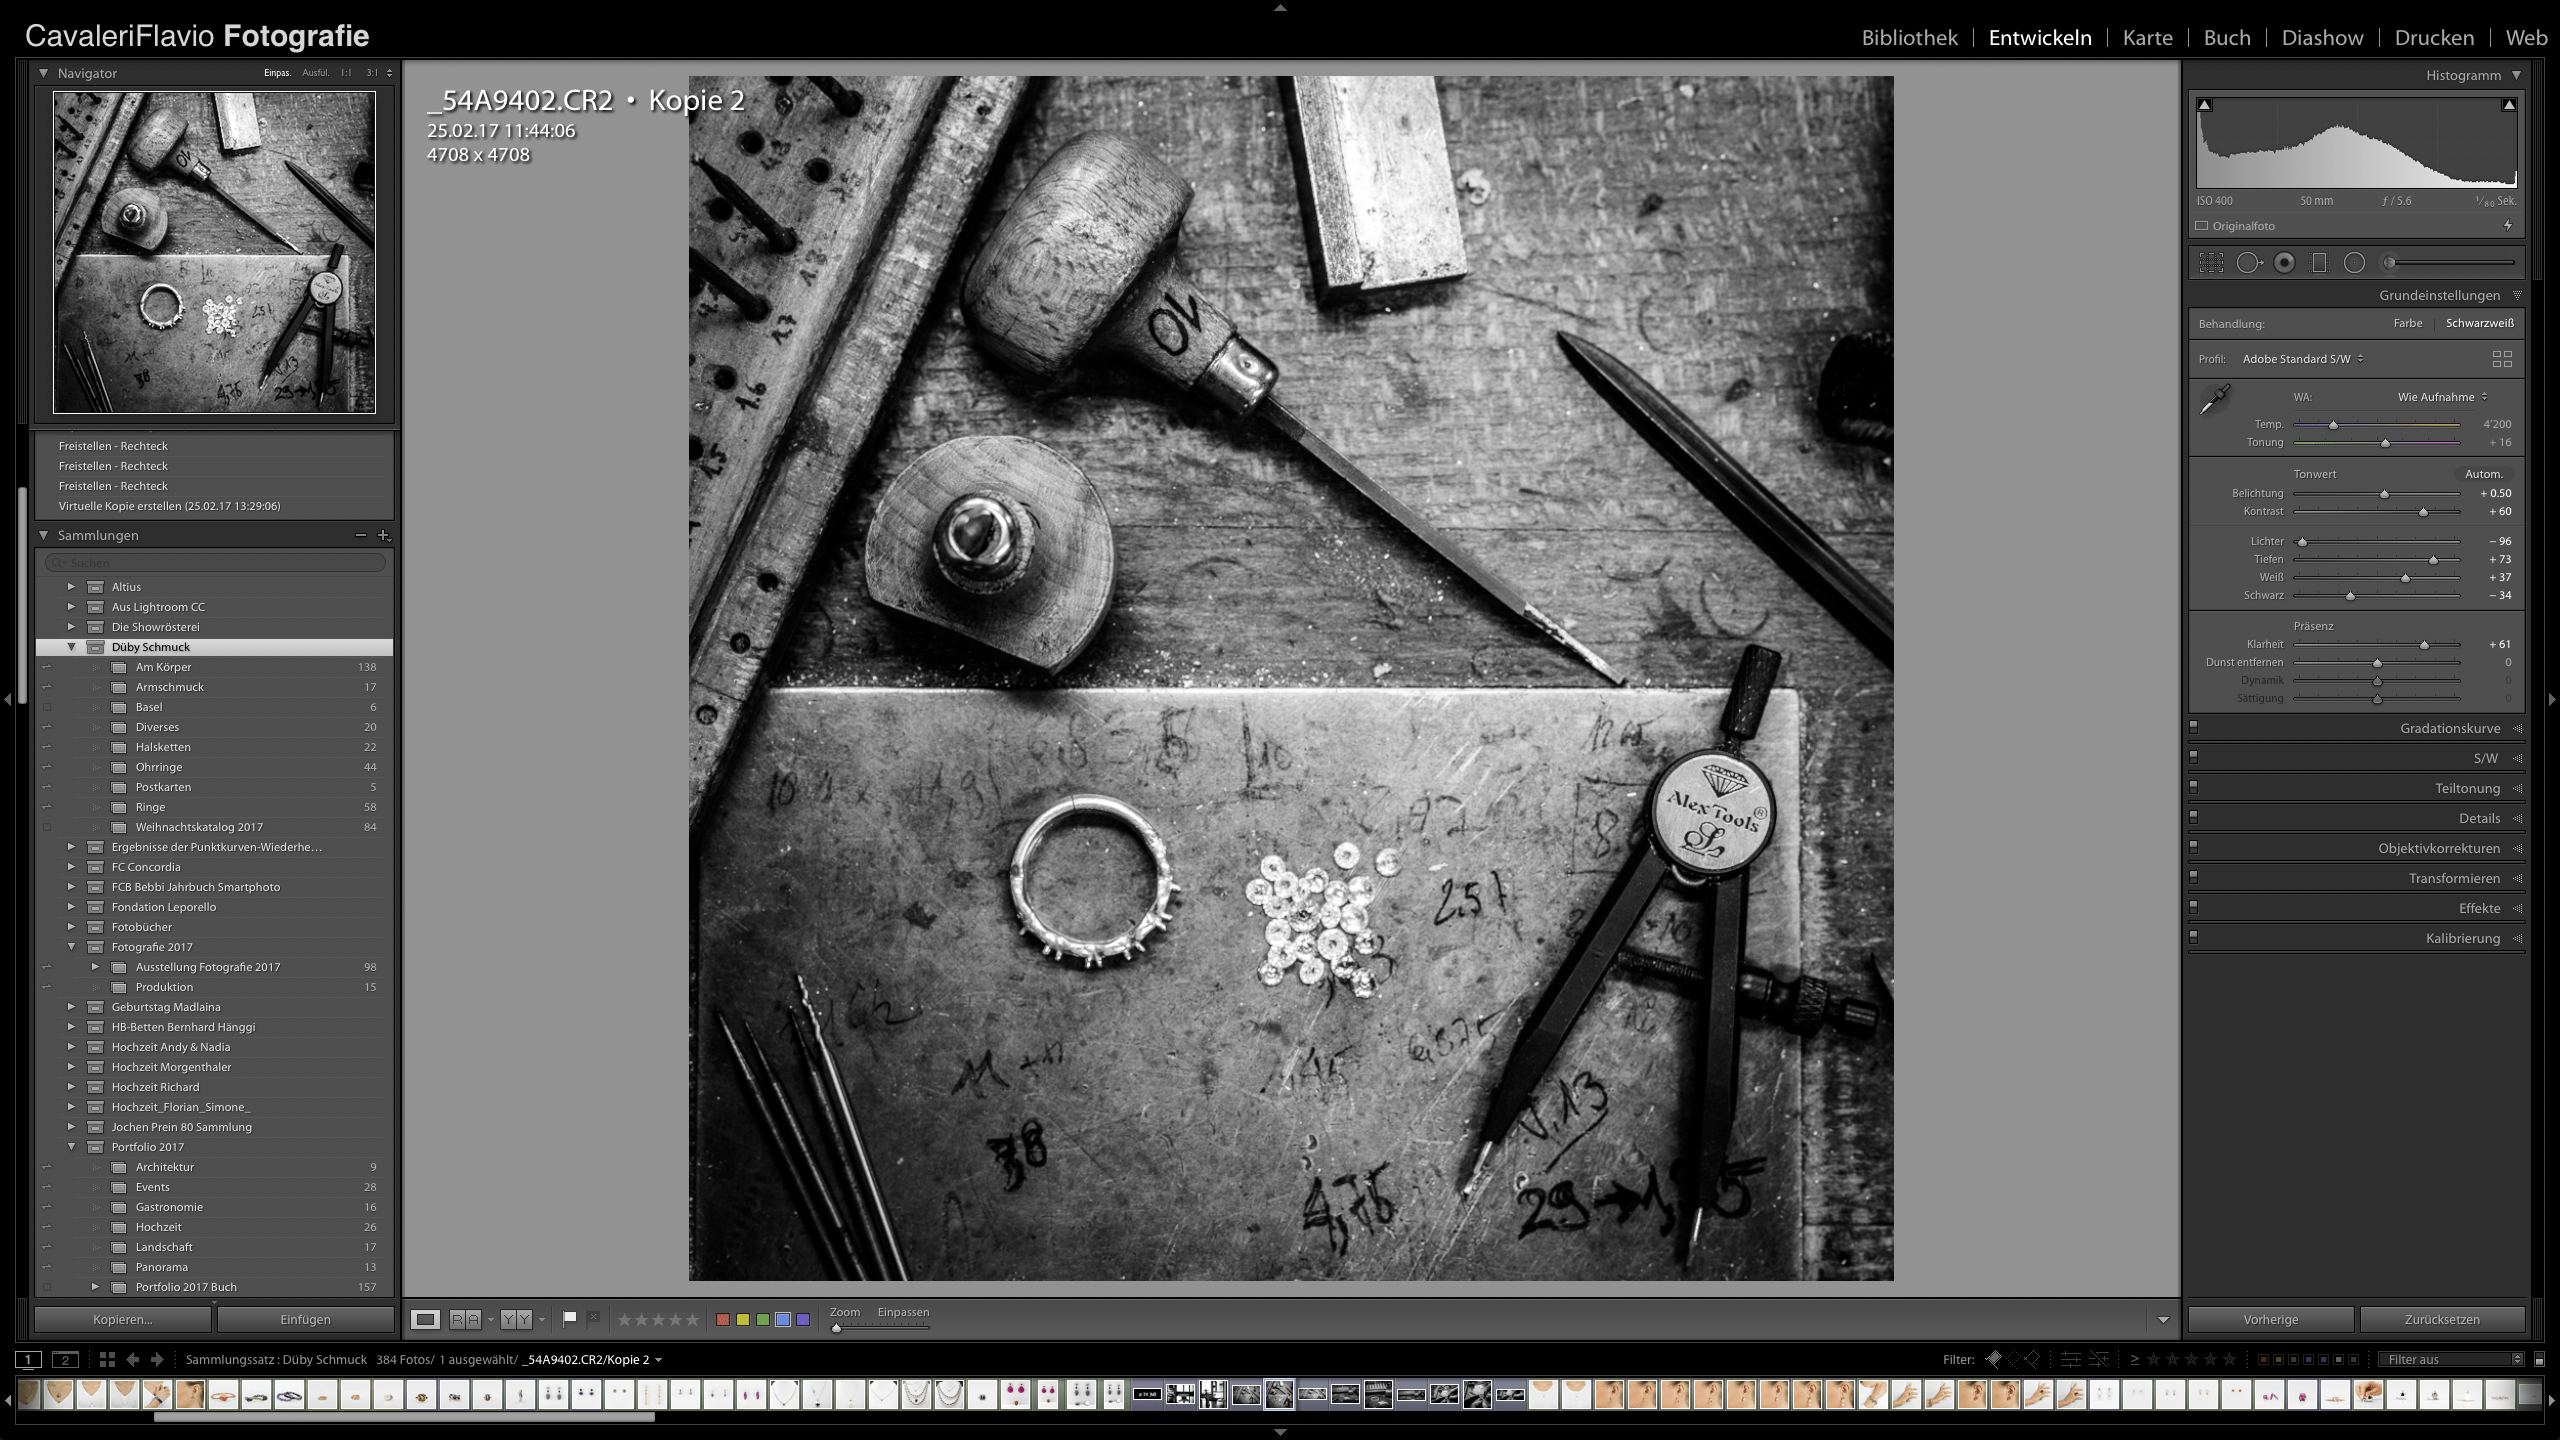
Task: Remove collection with minus icon
Action: [x=361, y=536]
